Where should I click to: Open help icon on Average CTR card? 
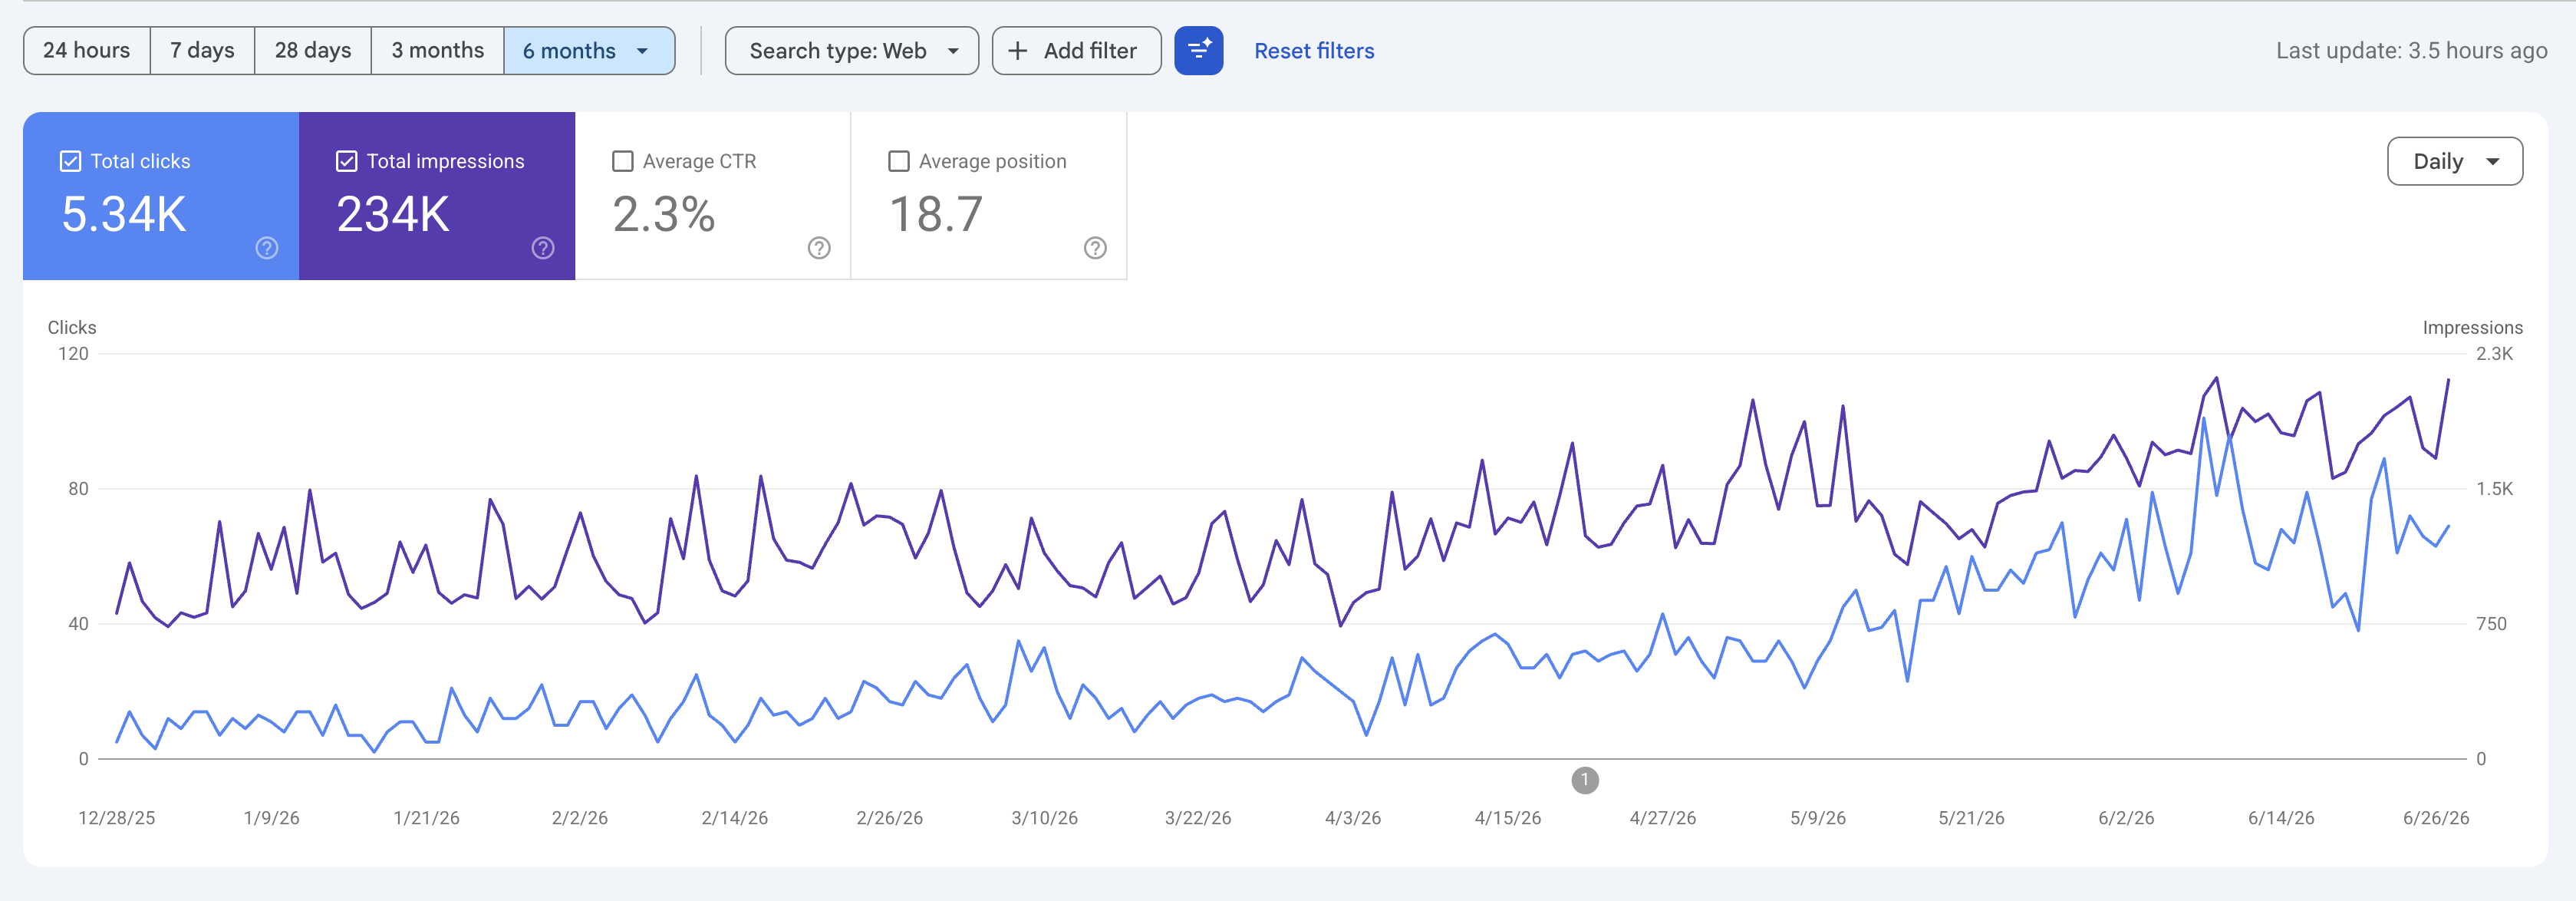[x=819, y=248]
